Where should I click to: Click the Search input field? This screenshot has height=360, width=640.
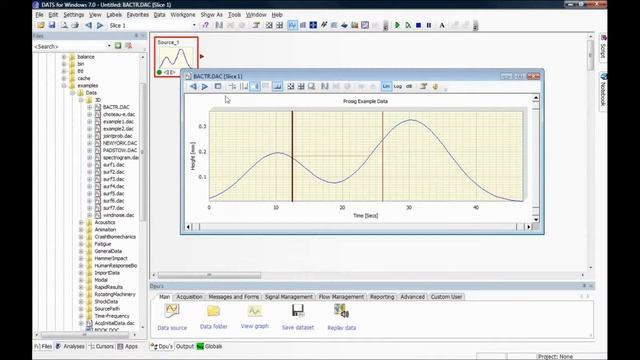(70, 46)
